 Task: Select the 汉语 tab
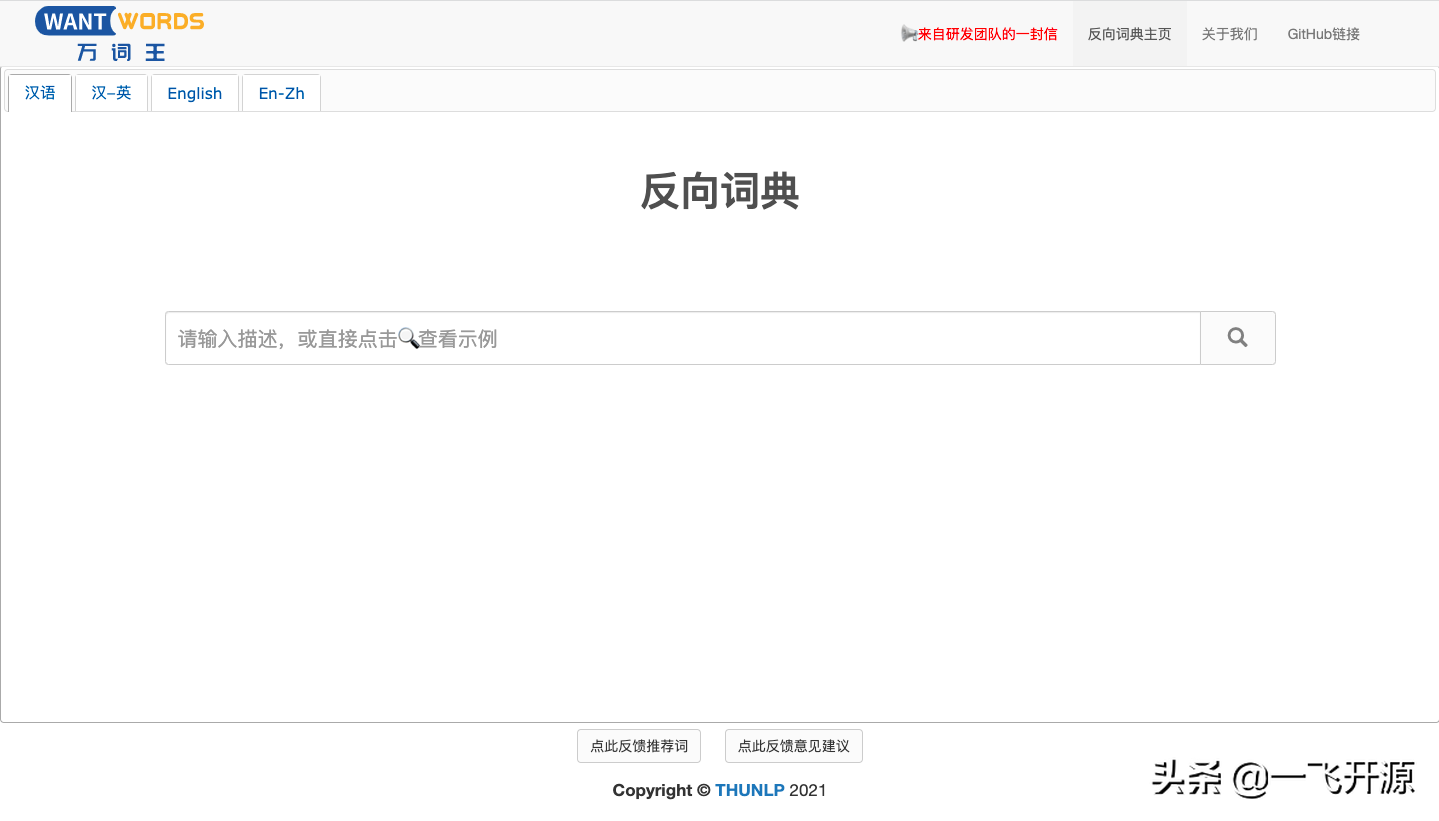tap(39, 92)
